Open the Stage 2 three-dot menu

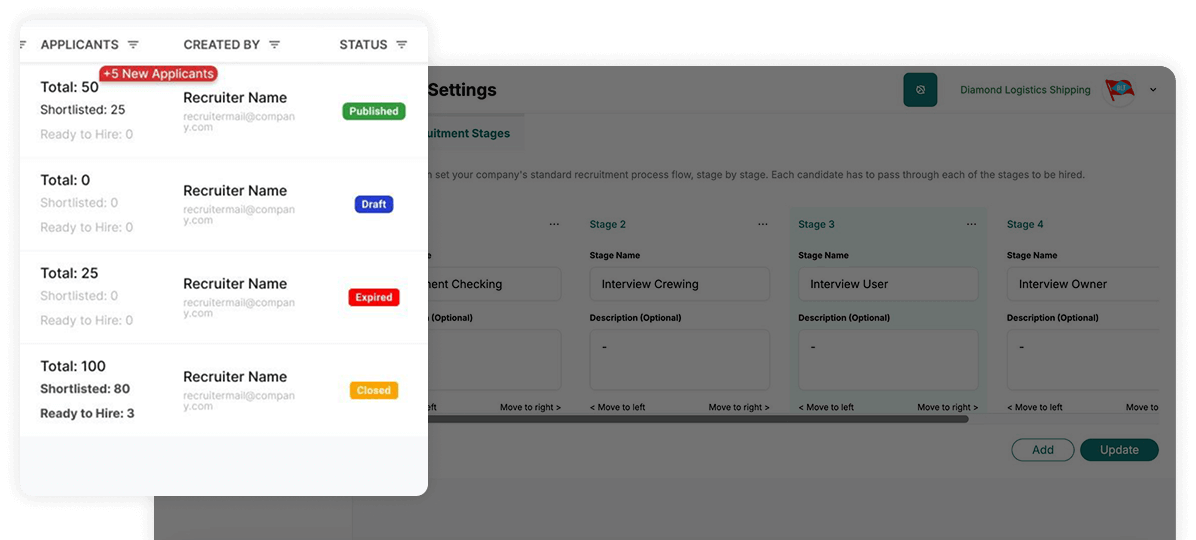(763, 225)
